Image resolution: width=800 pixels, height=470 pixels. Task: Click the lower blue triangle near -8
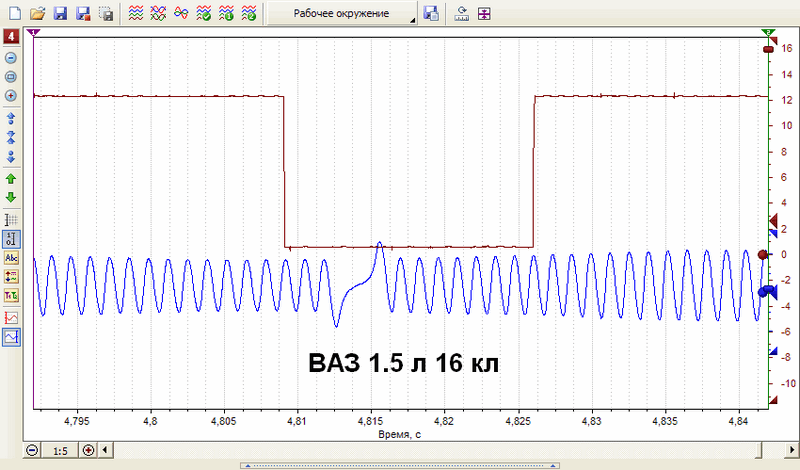pos(772,351)
